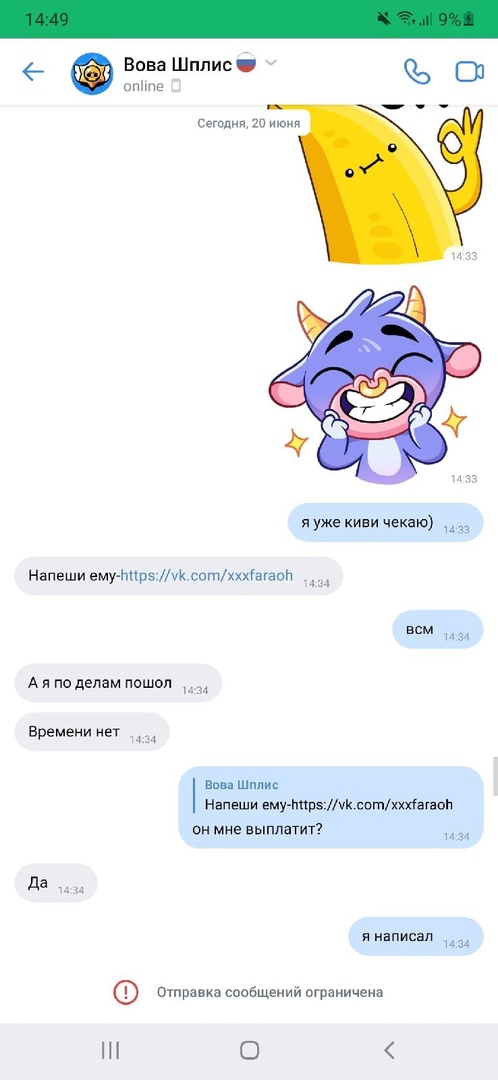Tap the Android back navigation button
The height and width of the screenshot is (1080, 498).
pos(389,1050)
